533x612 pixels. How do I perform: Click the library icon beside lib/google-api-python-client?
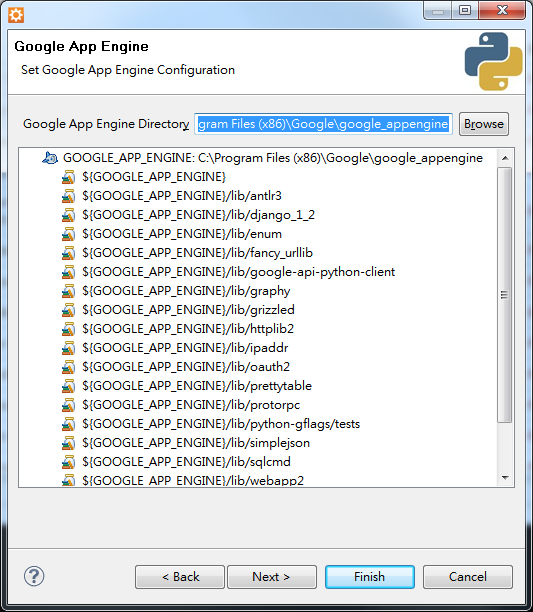click(x=68, y=272)
